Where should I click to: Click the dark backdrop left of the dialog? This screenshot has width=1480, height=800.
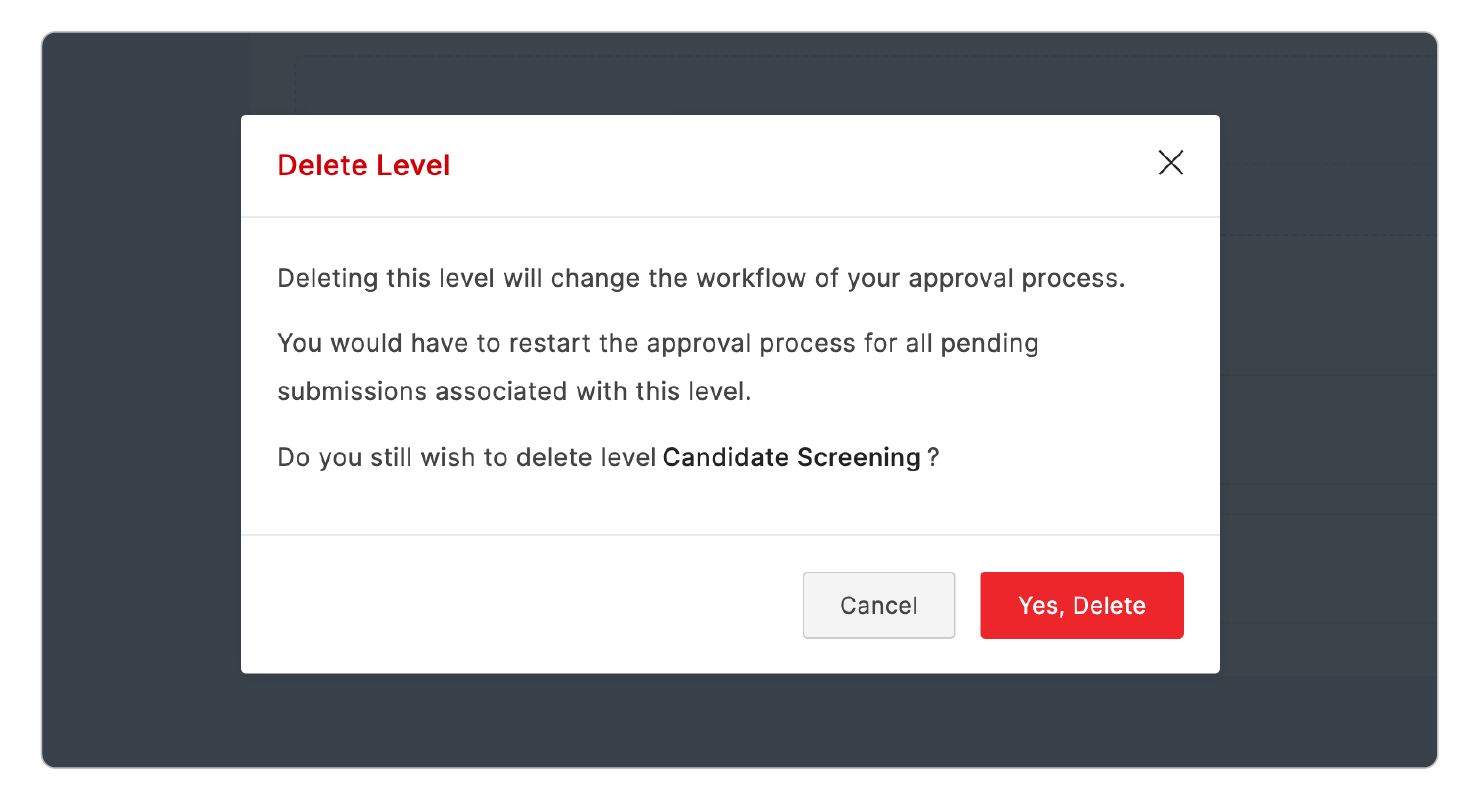coord(140,400)
